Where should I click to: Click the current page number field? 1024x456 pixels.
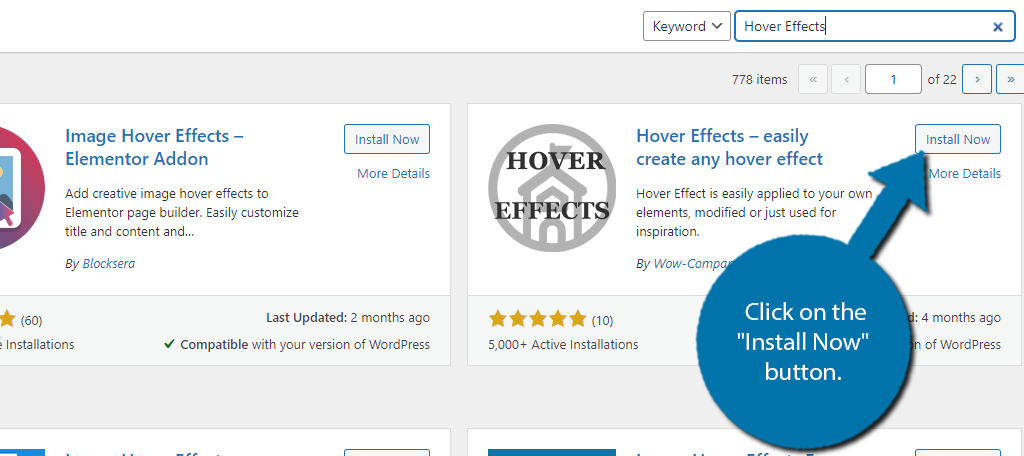(x=893, y=79)
